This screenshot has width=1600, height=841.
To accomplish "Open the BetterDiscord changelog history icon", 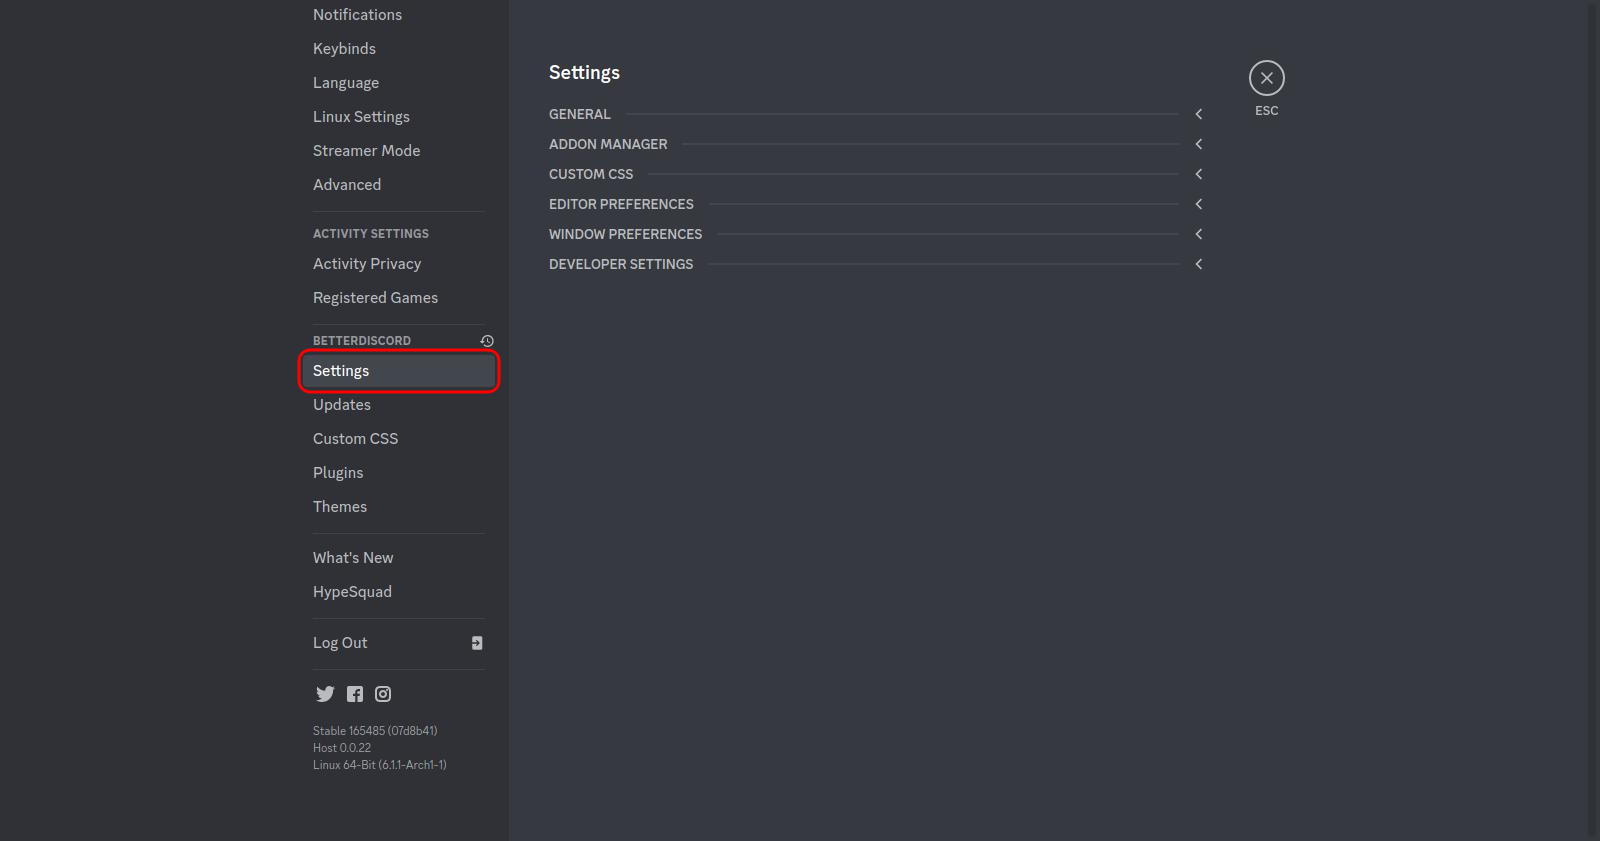I will click(x=487, y=341).
